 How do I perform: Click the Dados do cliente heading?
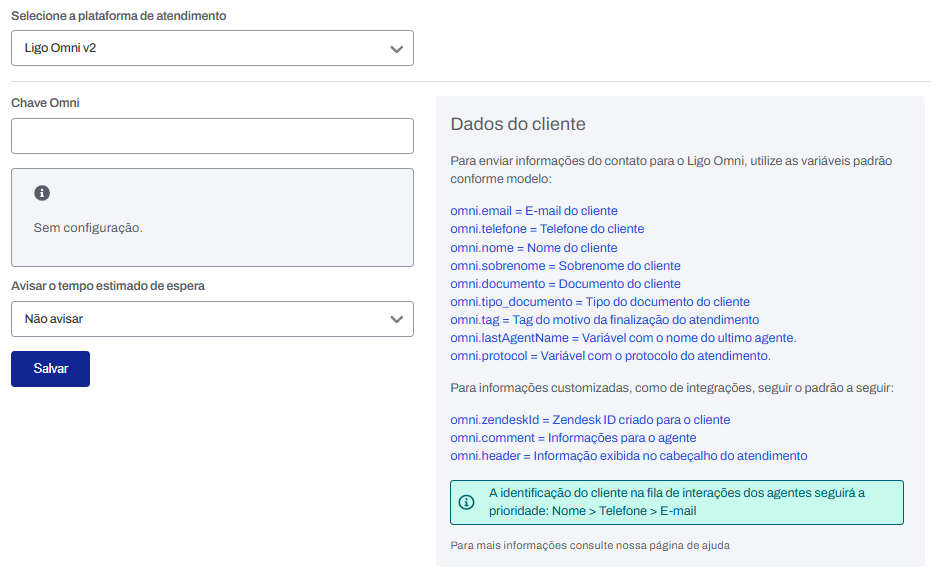tap(518, 124)
